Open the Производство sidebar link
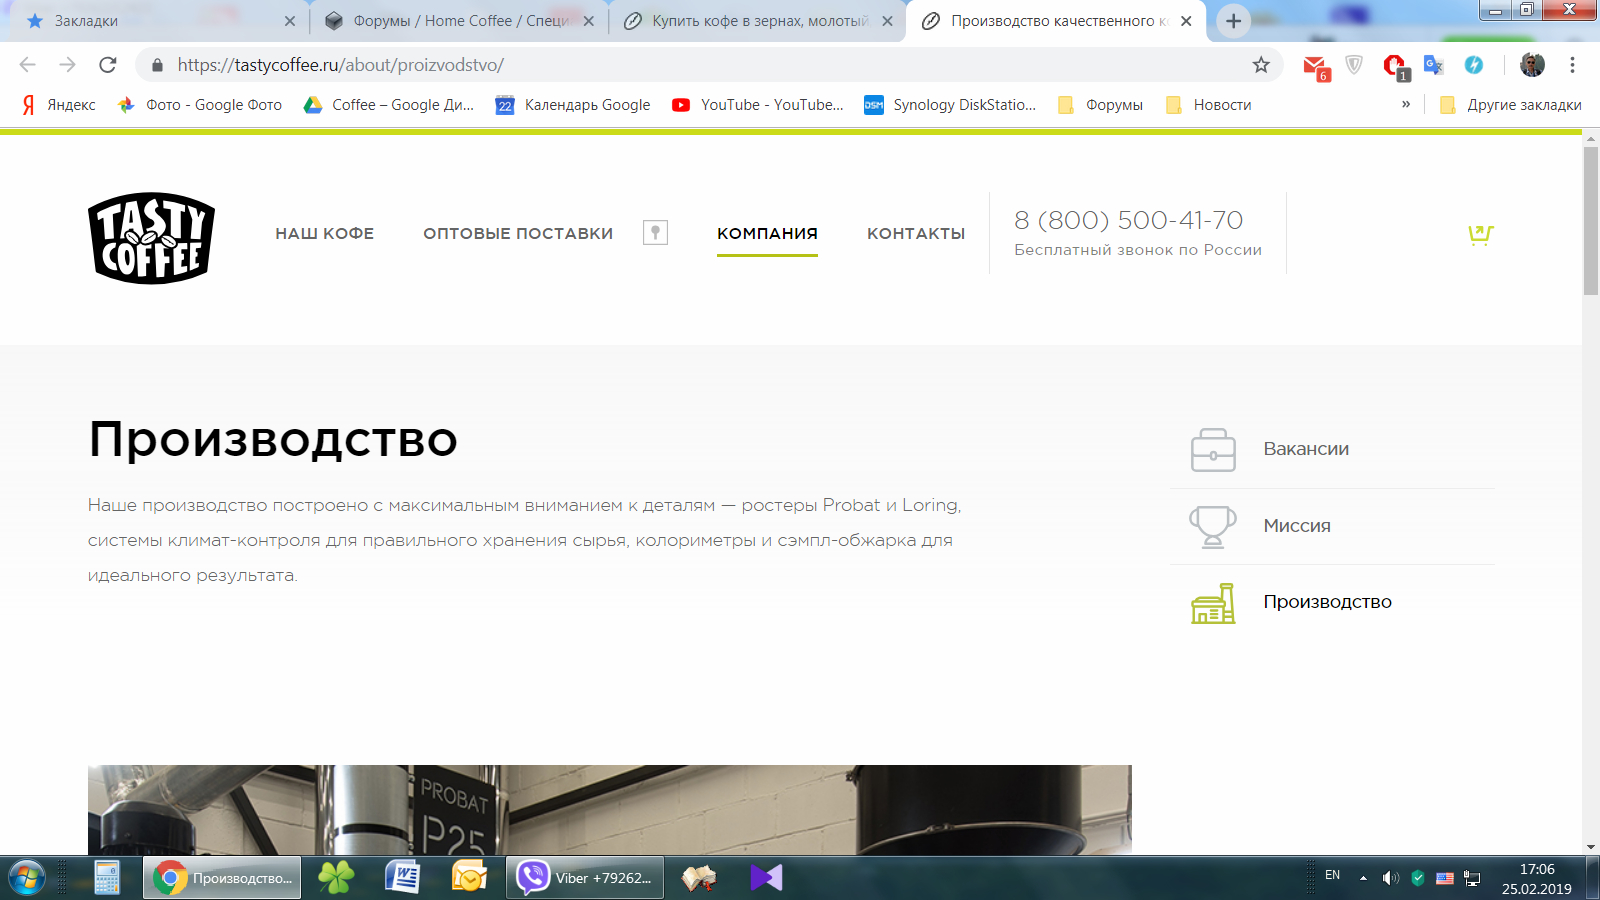1600x900 pixels. coord(1327,602)
